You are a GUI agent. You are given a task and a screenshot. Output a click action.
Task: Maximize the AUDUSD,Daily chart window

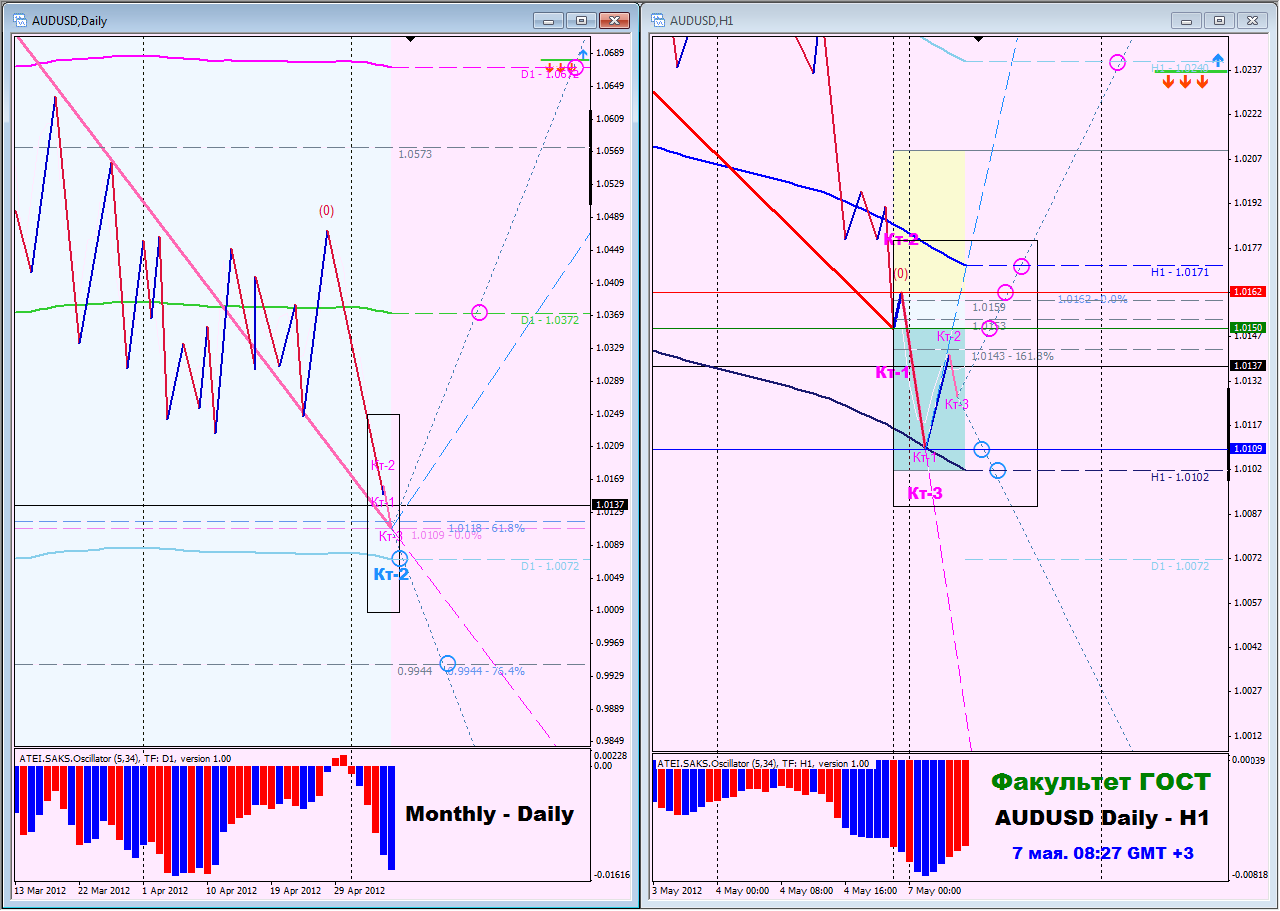(580, 20)
